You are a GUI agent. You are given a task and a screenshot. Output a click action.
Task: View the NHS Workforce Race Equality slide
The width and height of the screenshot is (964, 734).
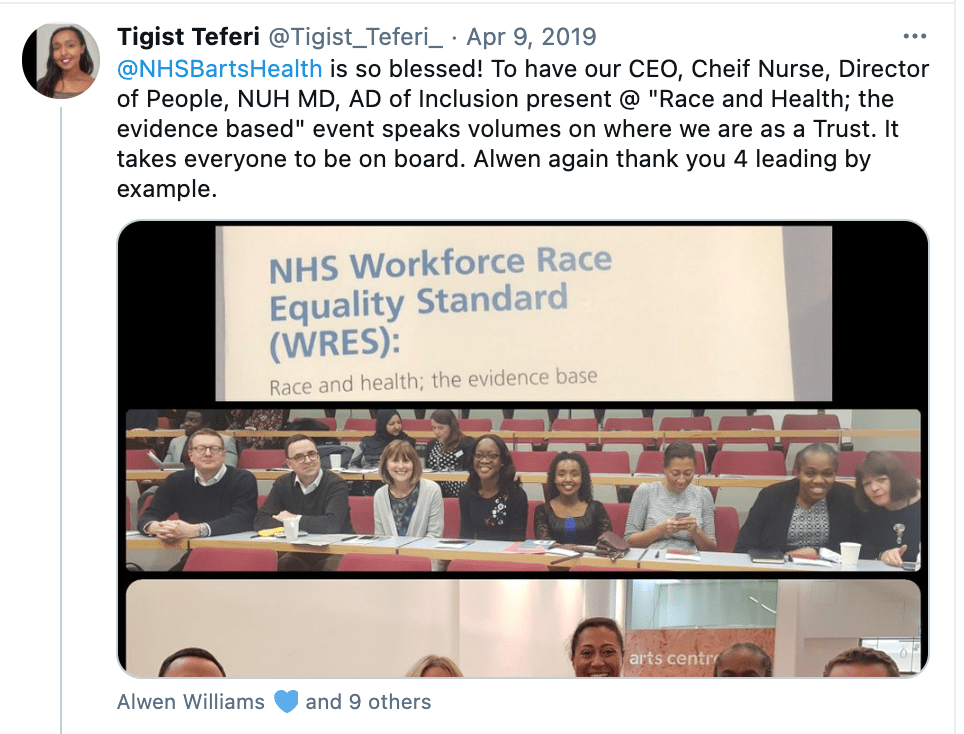tap(523, 314)
